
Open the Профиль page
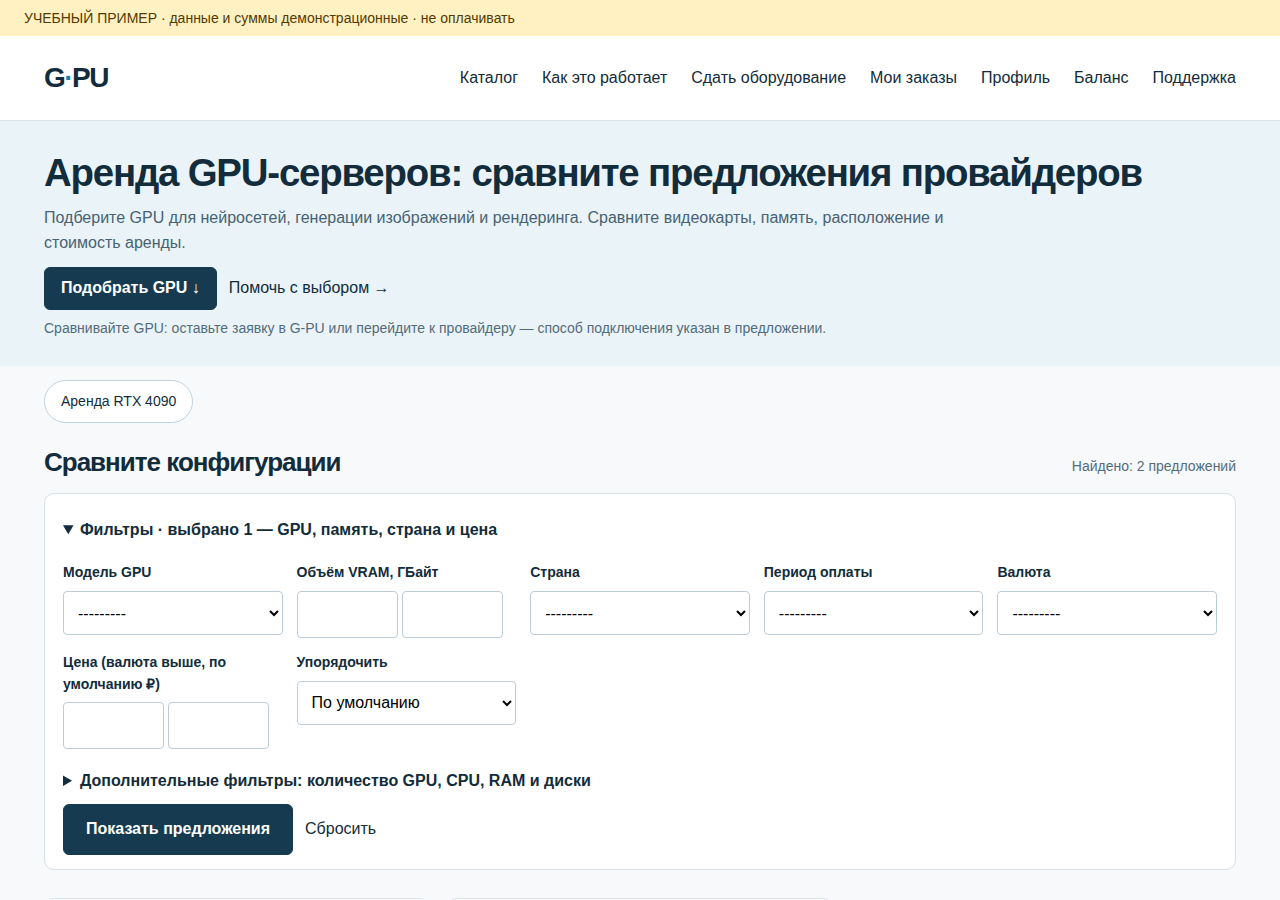pyautogui.click(x=1015, y=78)
